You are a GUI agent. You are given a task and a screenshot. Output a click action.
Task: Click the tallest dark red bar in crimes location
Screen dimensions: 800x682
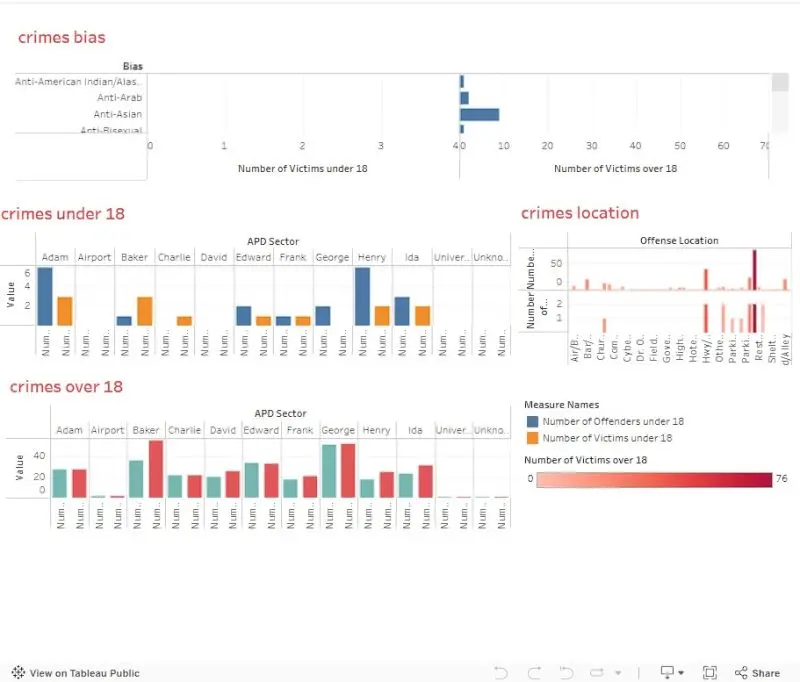point(755,270)
